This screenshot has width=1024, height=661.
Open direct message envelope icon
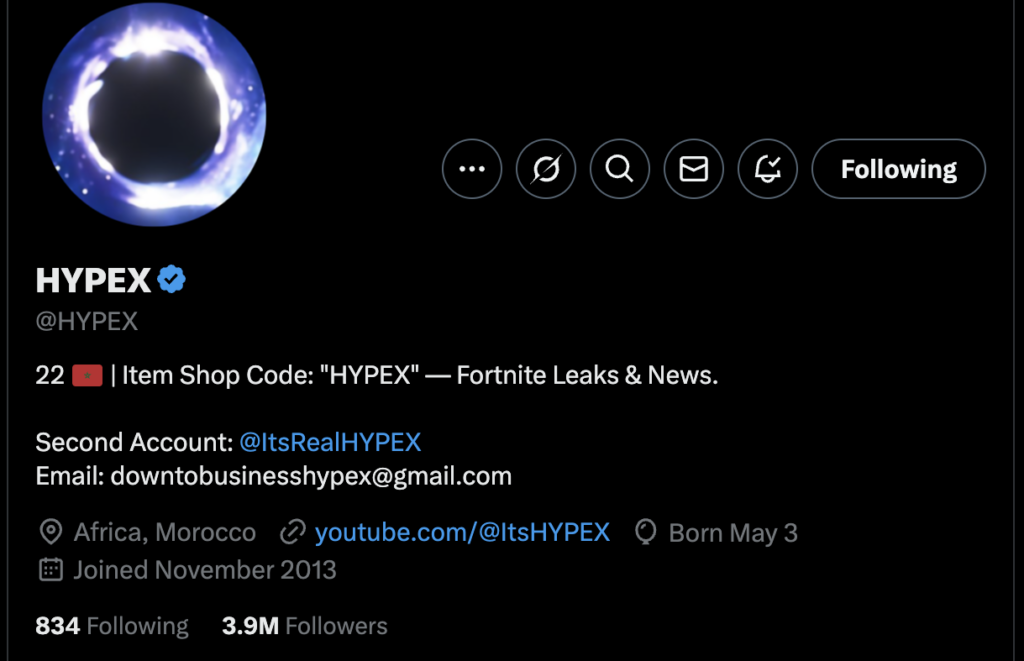[x=694, y=169]
